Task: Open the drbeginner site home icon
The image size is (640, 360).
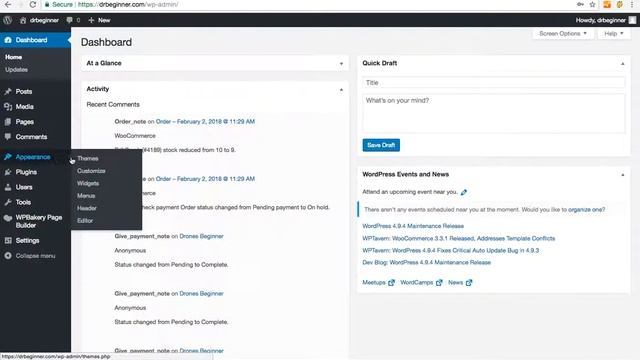Action: (23, 20)
